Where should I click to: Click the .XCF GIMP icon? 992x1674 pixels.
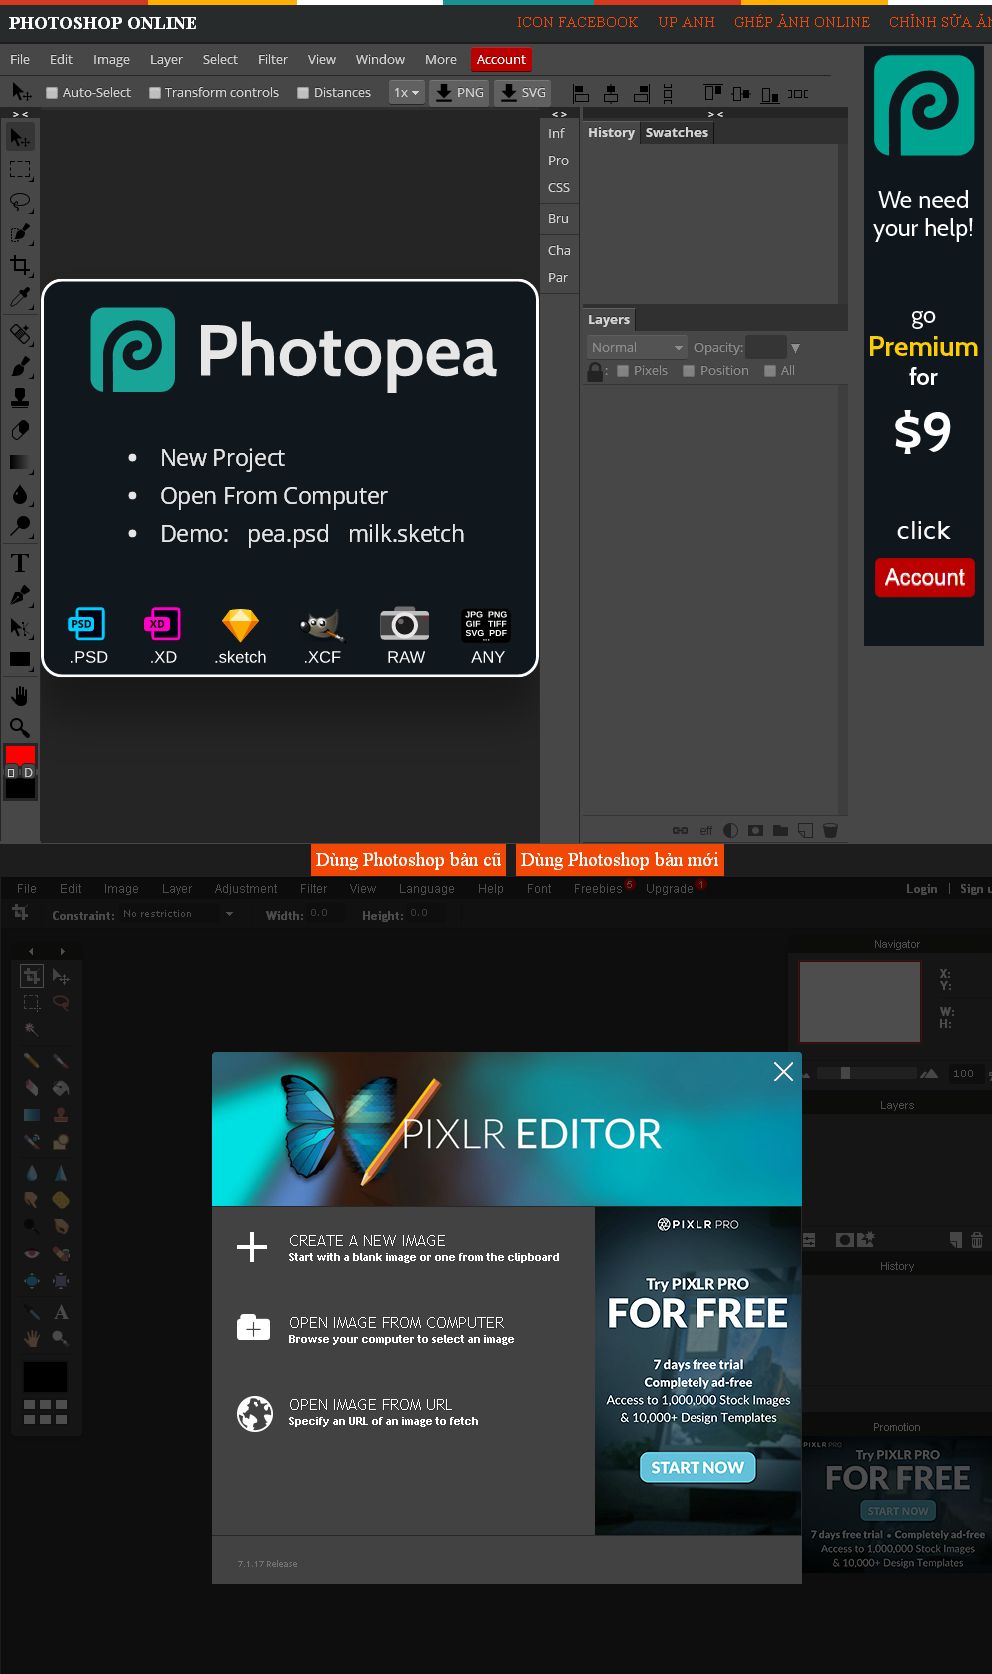click(x=323, y=636)
